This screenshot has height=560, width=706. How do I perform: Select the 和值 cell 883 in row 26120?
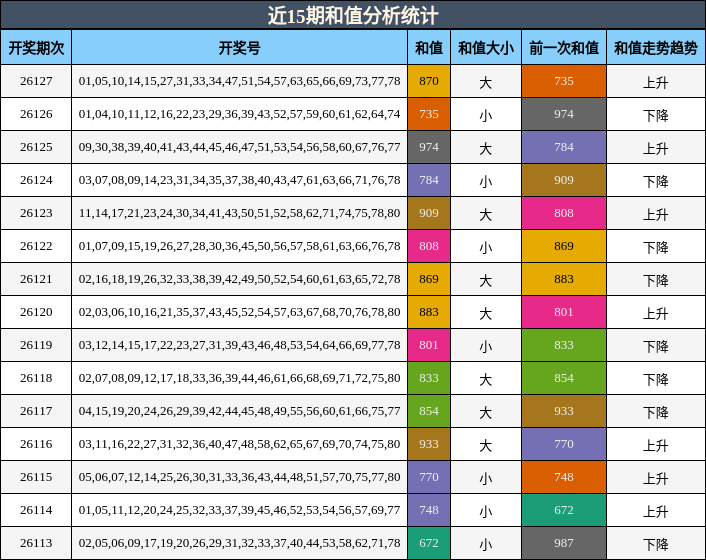click(x=429, y=312)
